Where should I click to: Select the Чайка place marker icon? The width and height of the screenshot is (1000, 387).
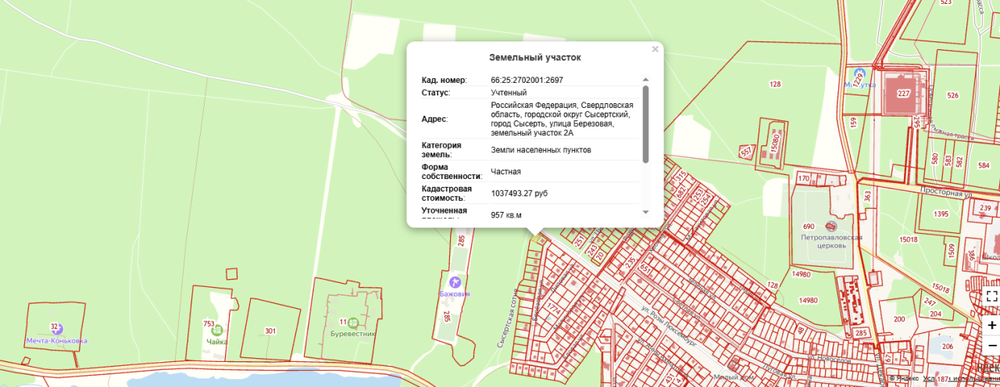pos(217,330)
